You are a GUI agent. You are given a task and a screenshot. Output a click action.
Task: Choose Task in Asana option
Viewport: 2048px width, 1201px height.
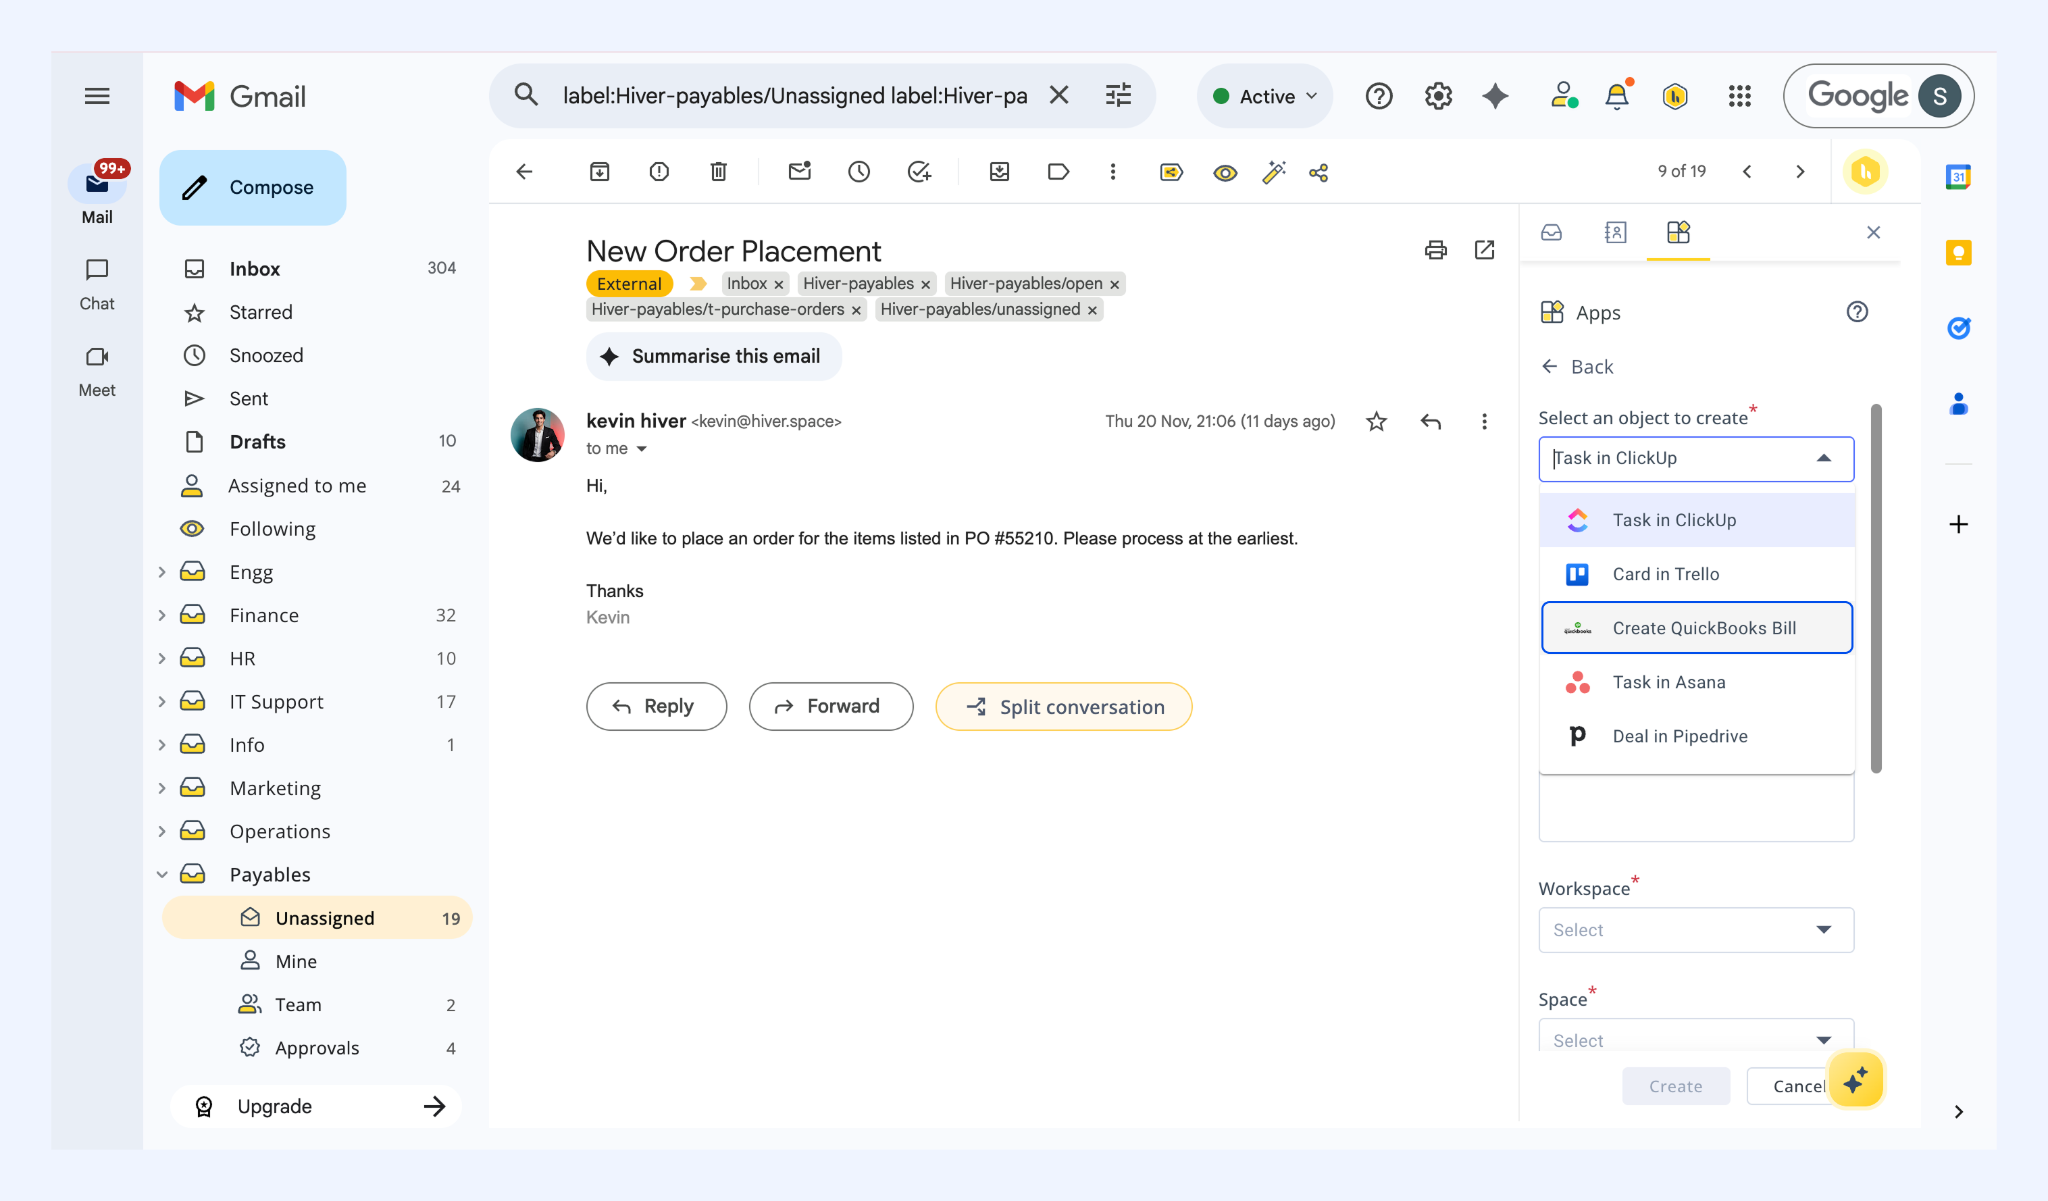1697,682
